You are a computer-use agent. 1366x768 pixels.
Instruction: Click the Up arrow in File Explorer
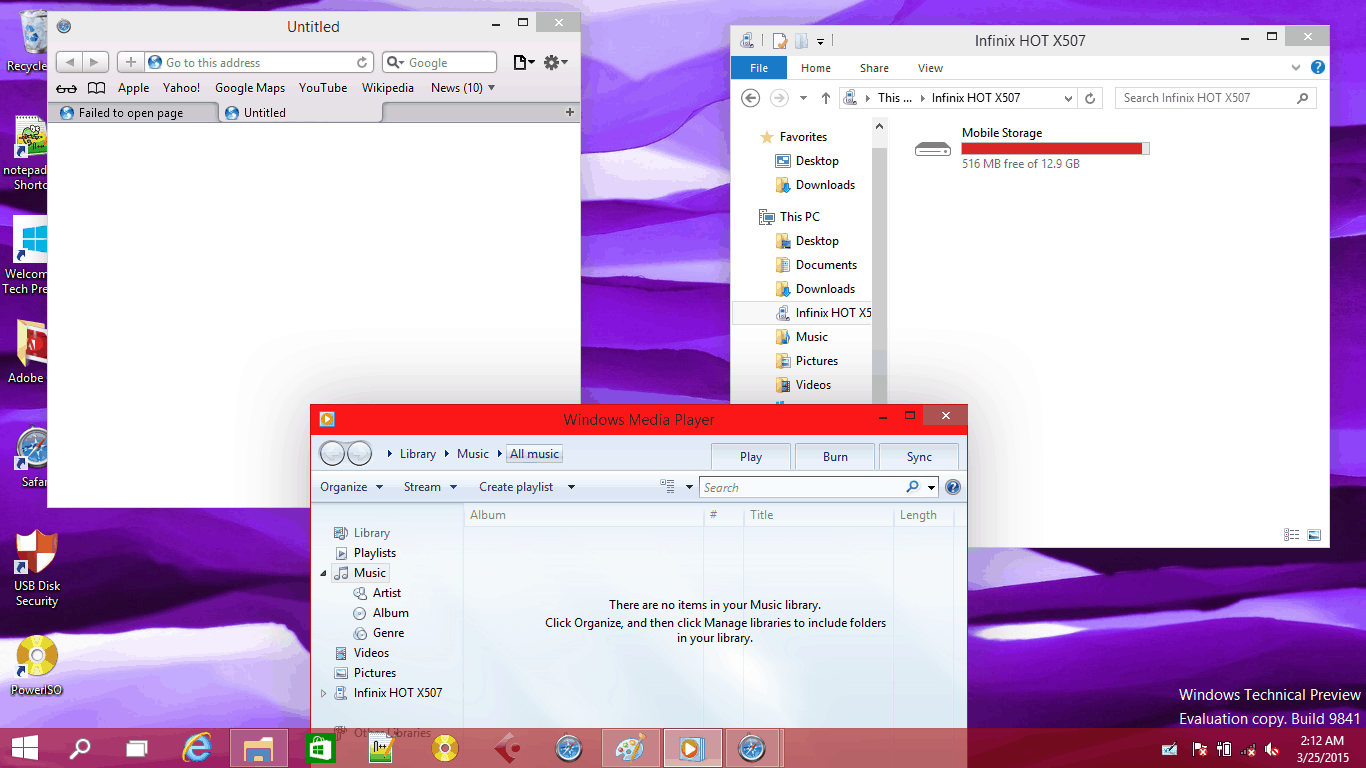pos(825,98)
